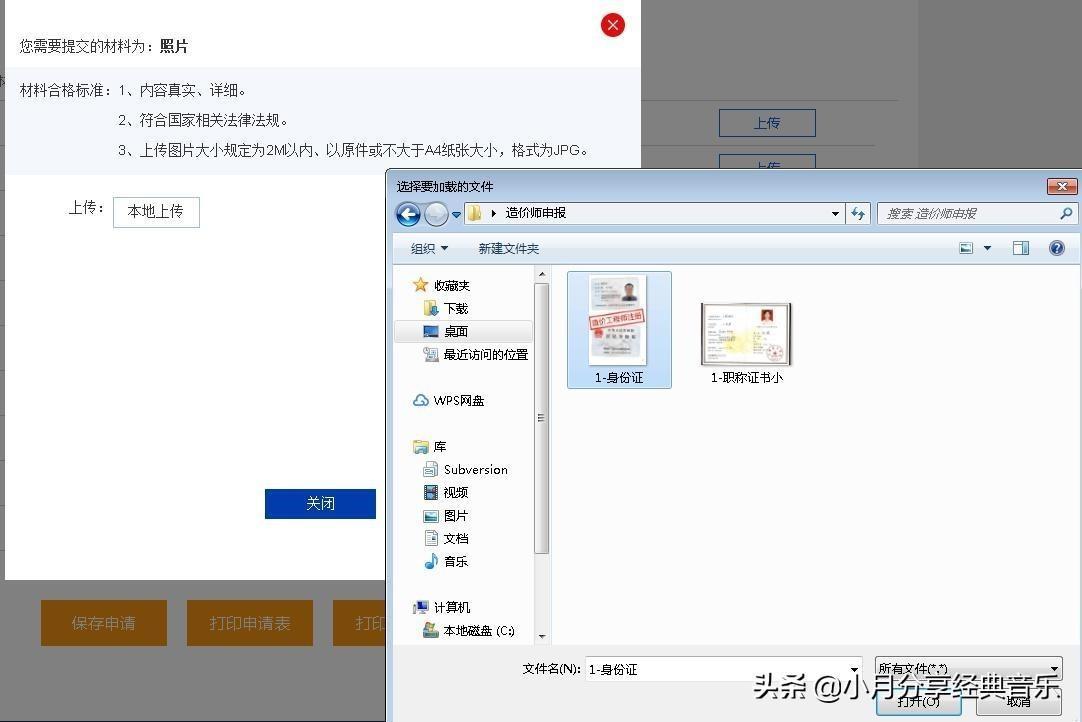Viewport: 1082px width, 722px height.
Task: Expand the 所有文件 file type dropdown
Action: pyautogui.click(x=1053, y=669)
